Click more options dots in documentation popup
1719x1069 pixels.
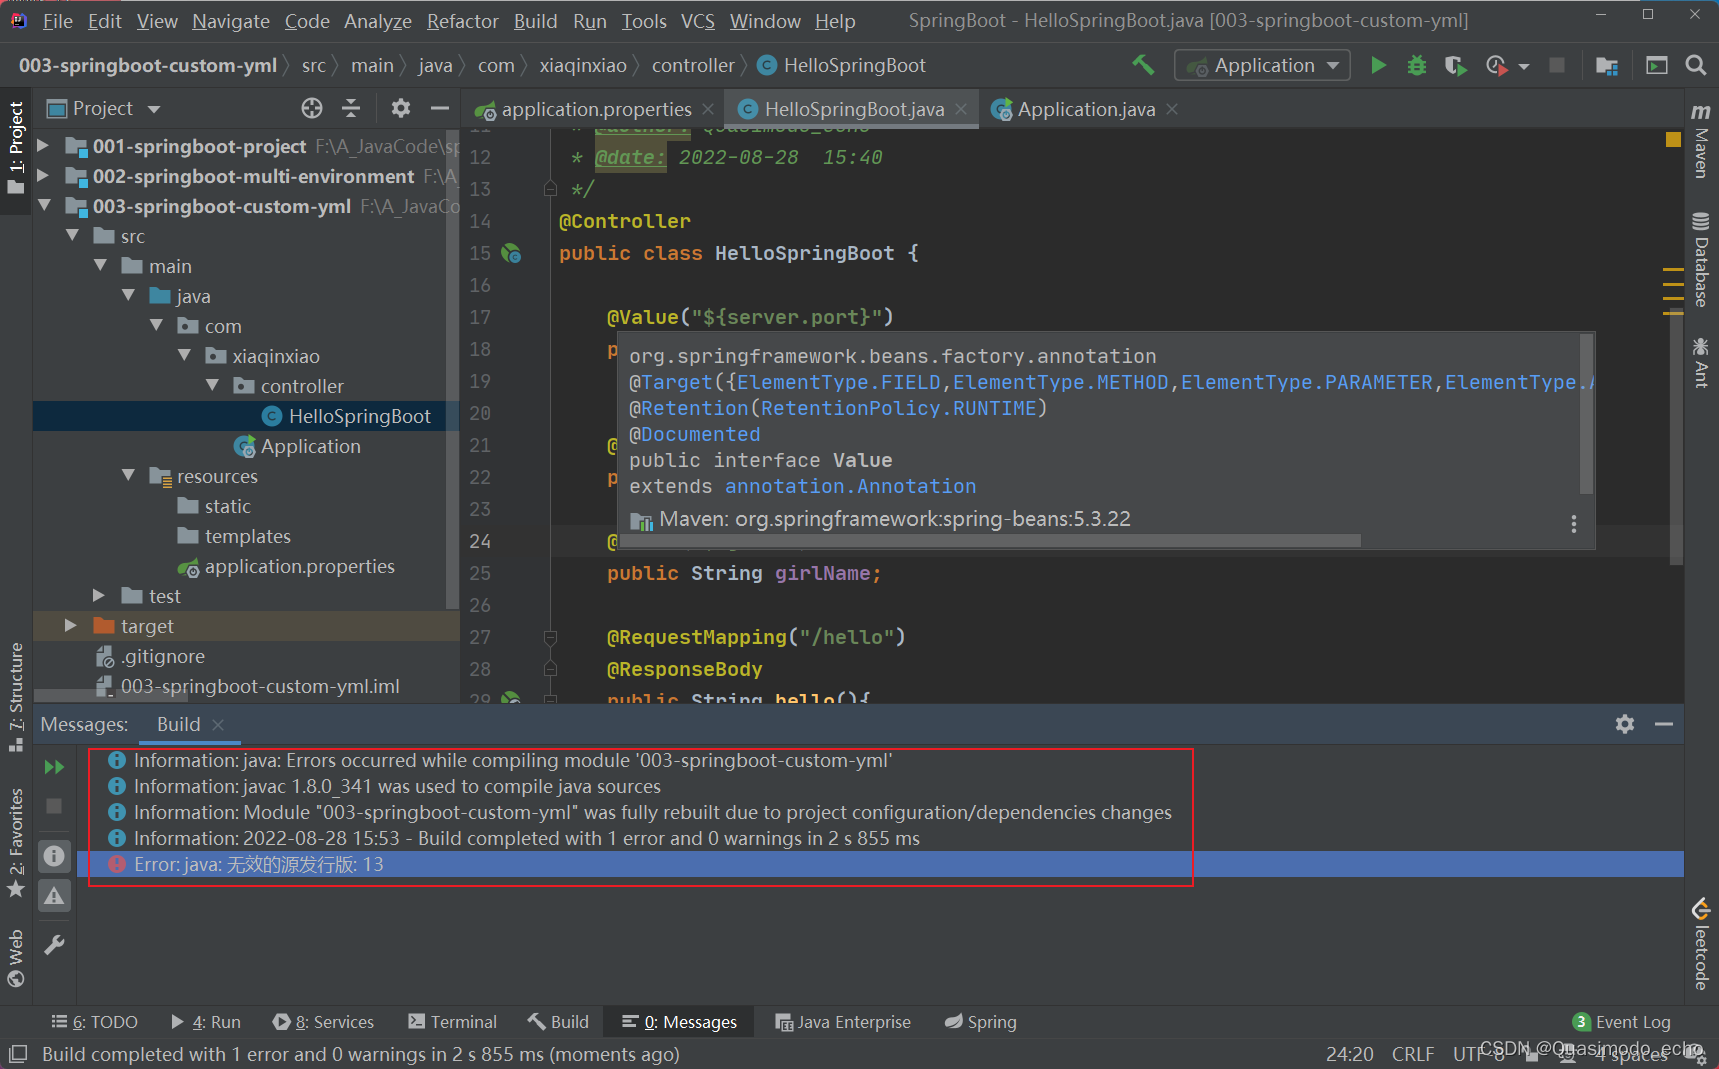pos(1573,524)
